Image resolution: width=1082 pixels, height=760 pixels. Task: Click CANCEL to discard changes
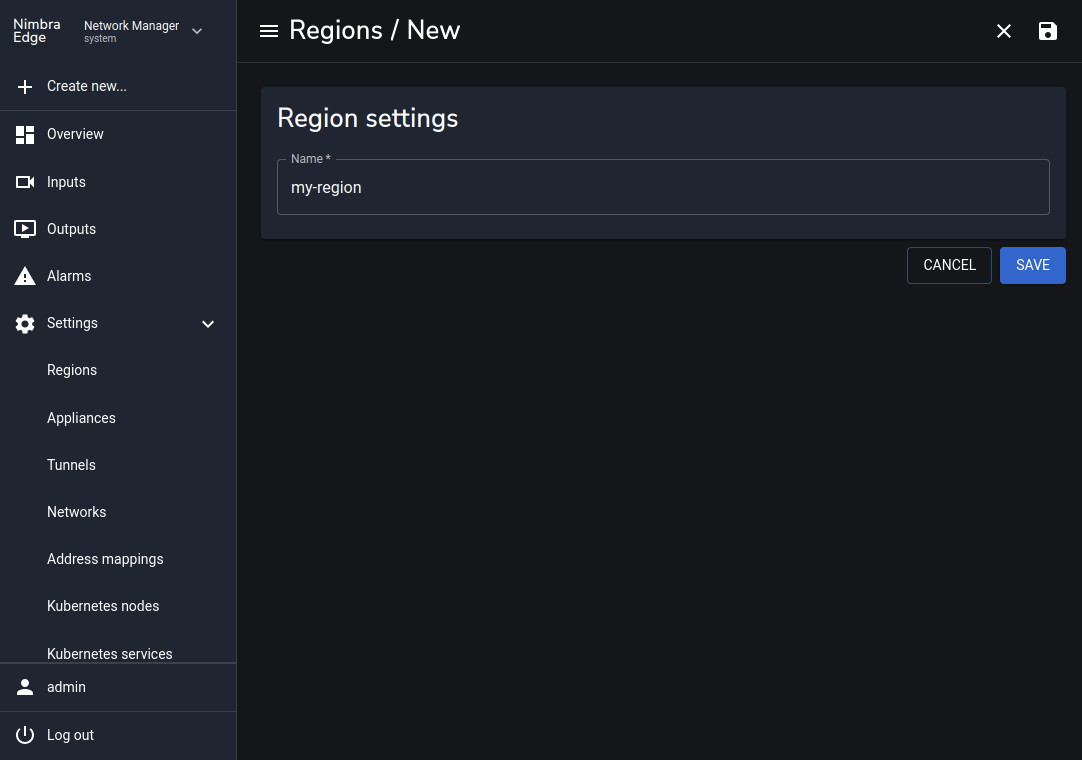click(949, 265)
